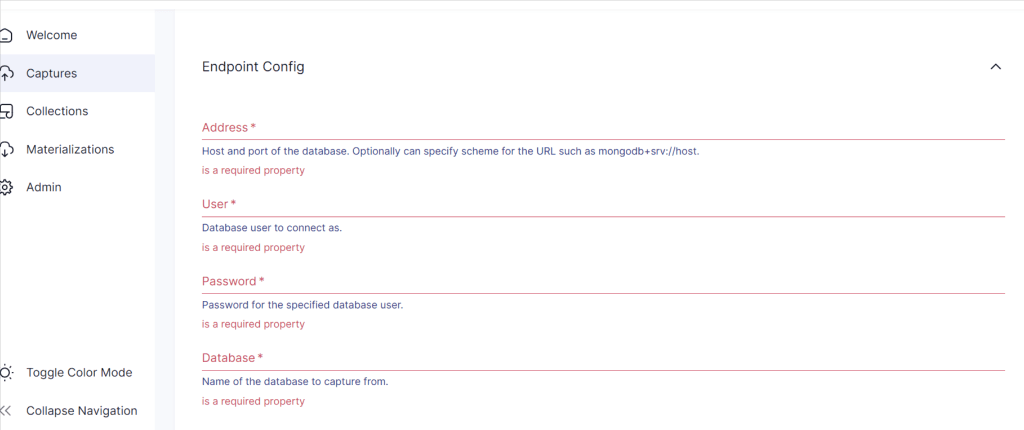
Task: Collapse Navigation sidebar label
Action: tap(82, 410)
